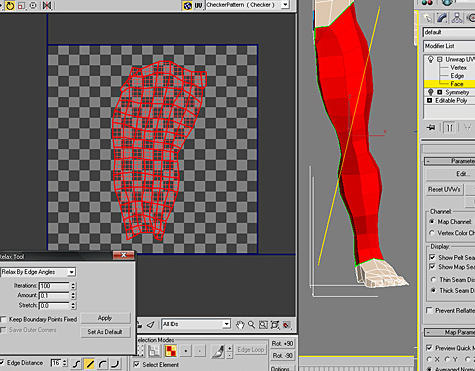
Task: Select the Freeform mode tool icon
Action: (33, 5)
